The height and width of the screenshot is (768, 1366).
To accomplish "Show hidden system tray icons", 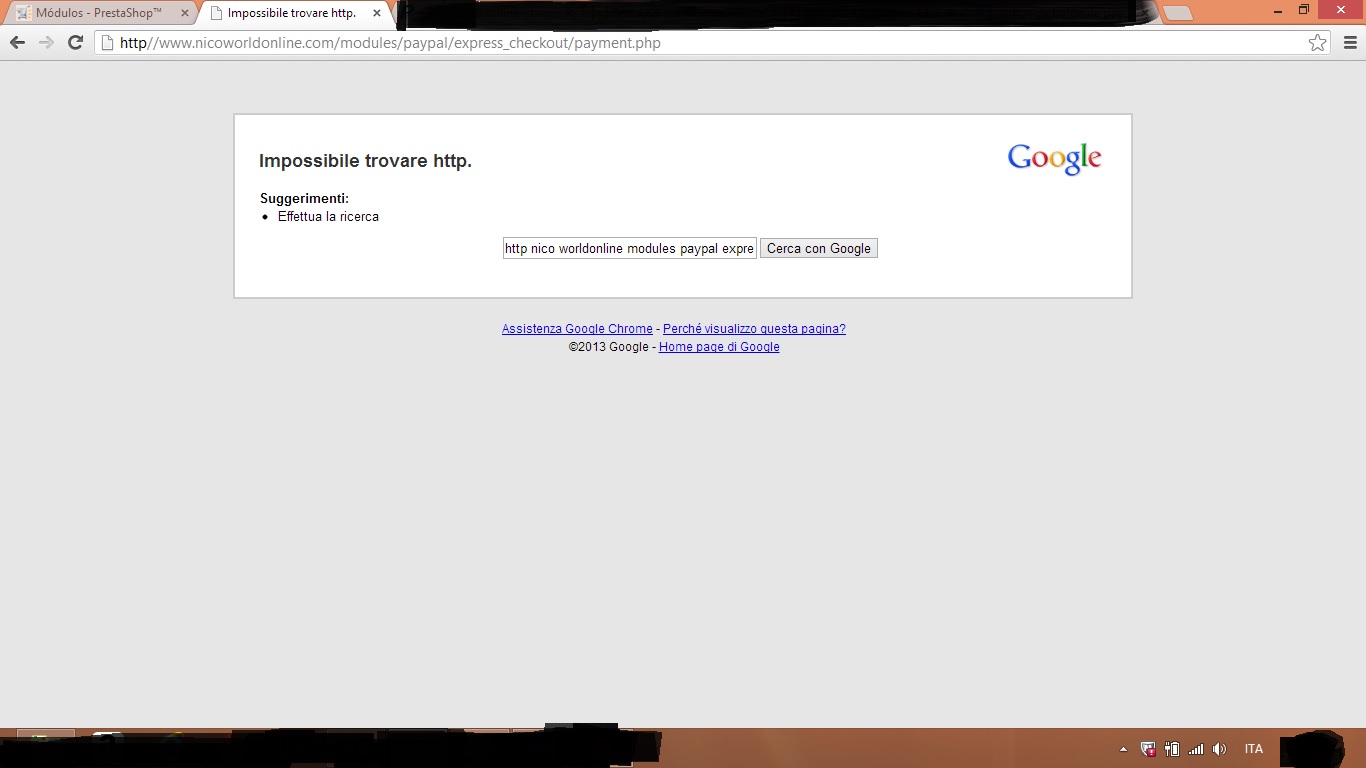I will (1123, 749).
